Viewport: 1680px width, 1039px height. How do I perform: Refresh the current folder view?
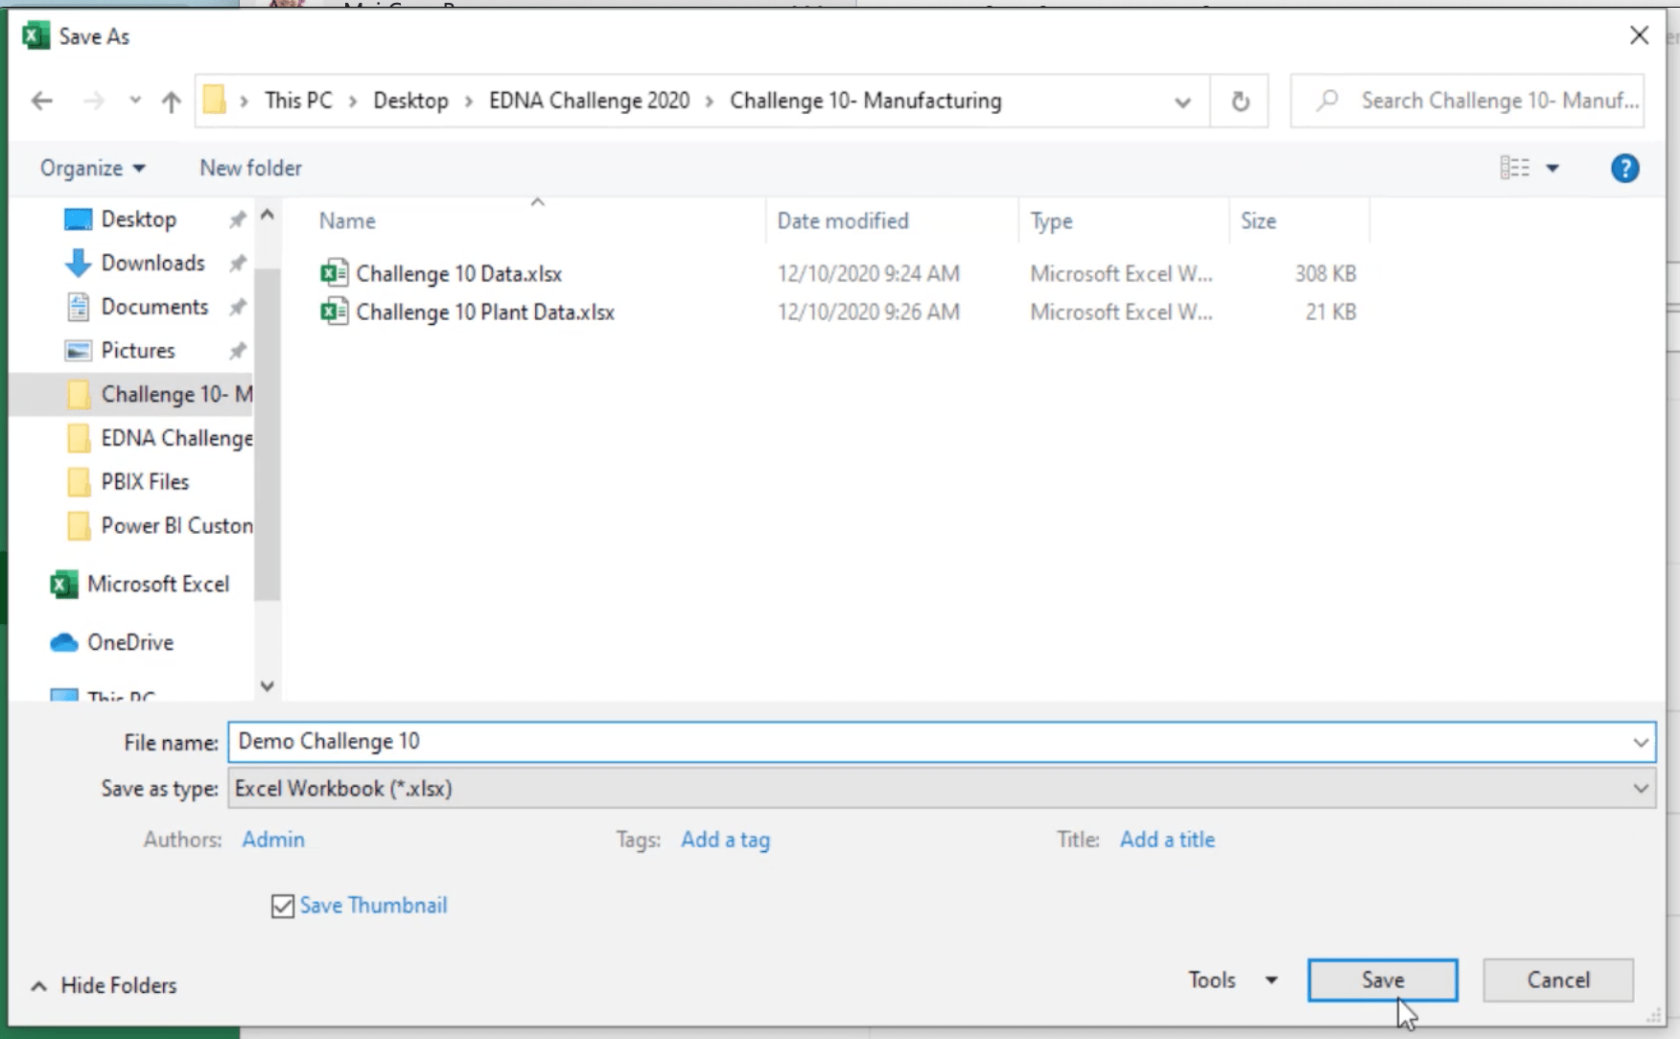click(x=1240, y=101)
